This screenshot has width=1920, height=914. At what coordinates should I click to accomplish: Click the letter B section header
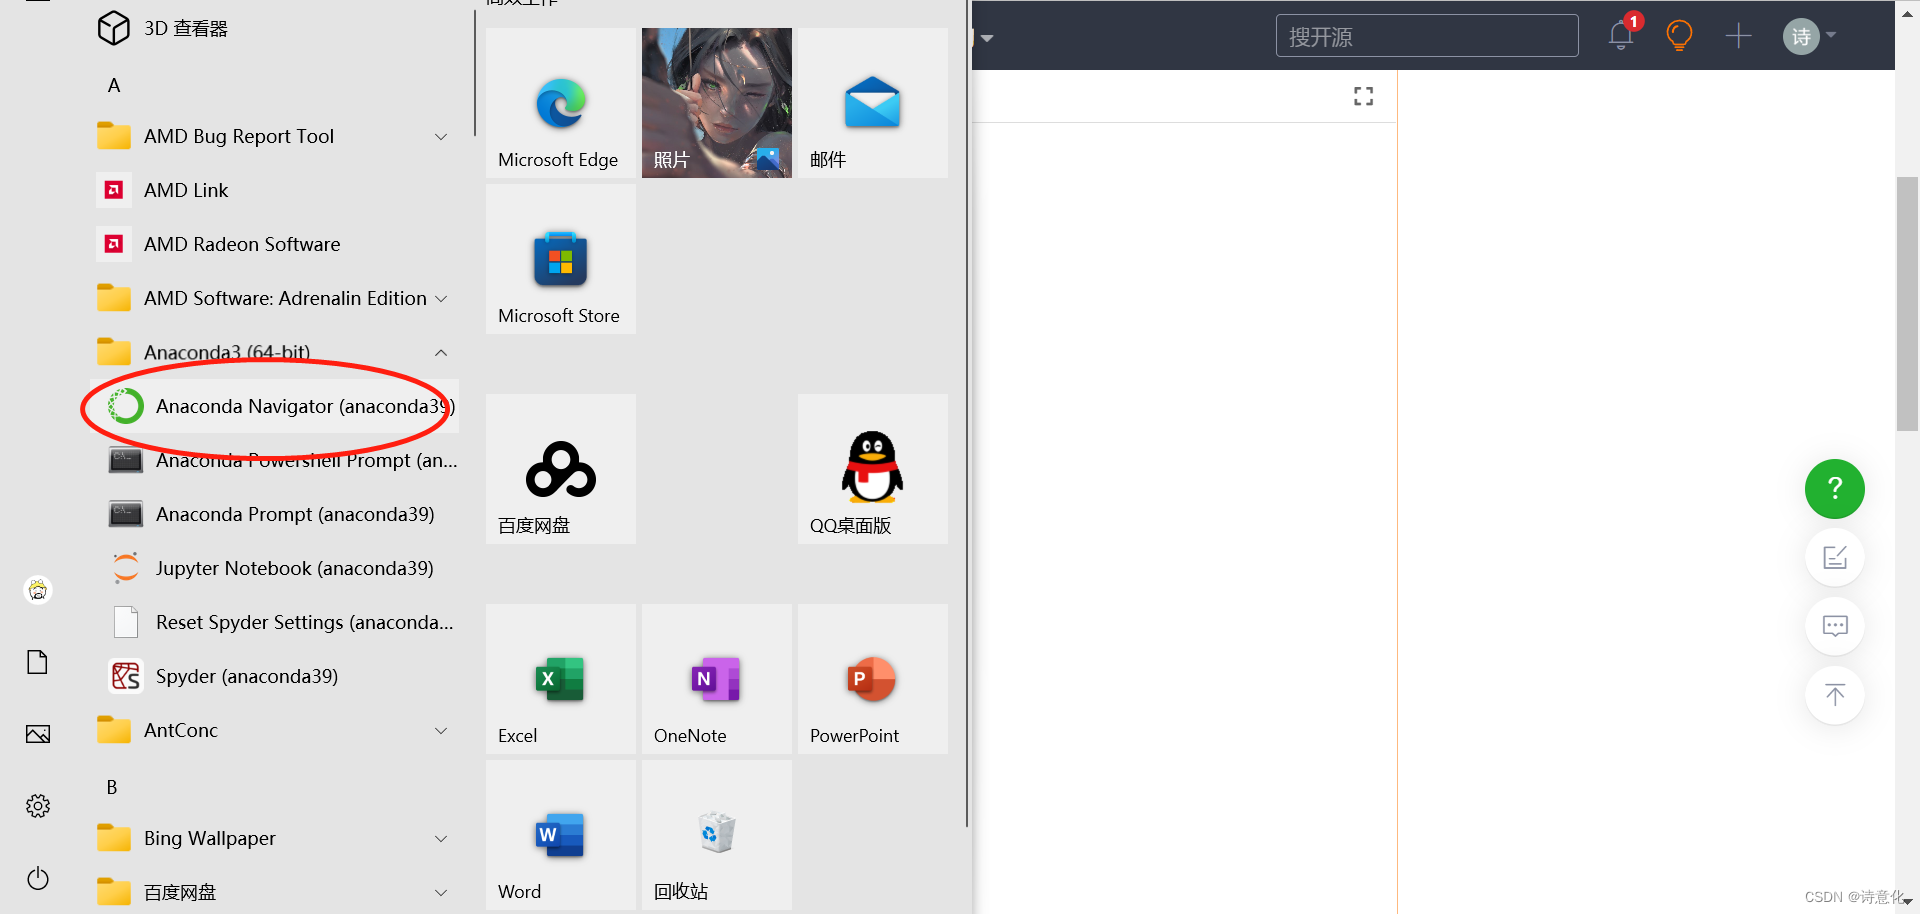(x=111, y=787)
